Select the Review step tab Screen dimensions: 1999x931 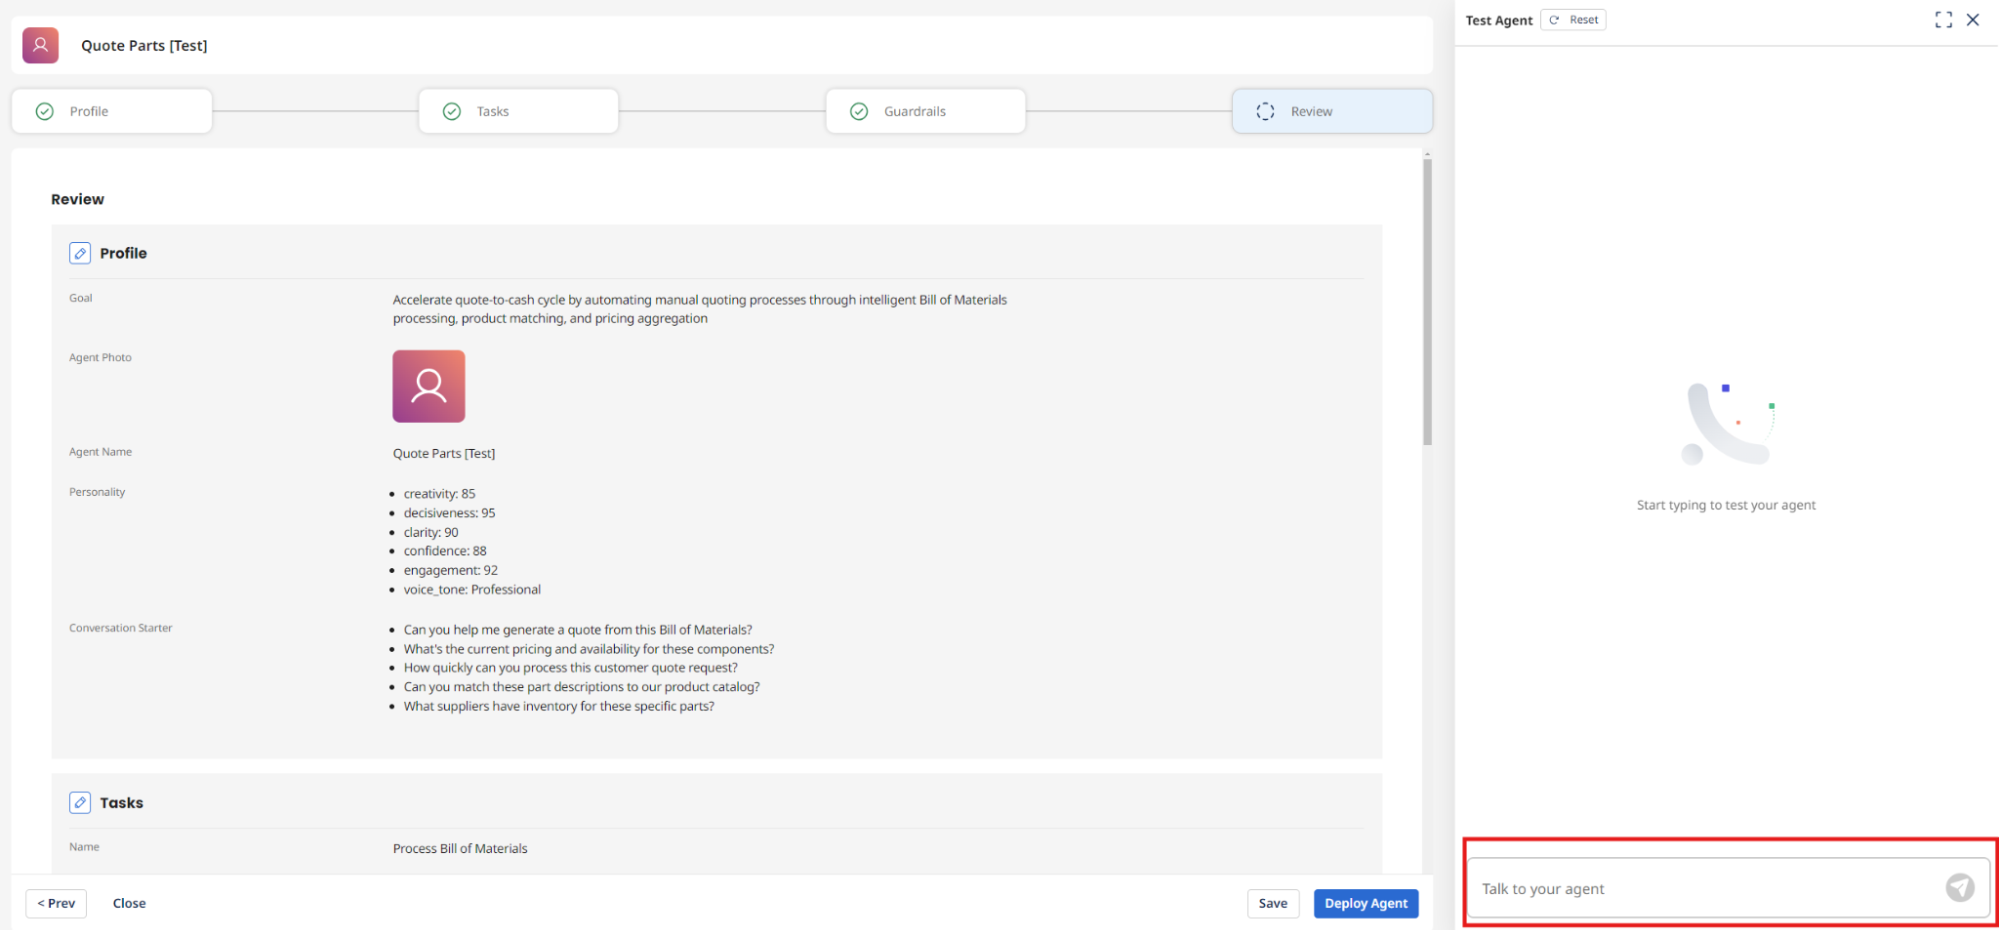click(1332, 111)
